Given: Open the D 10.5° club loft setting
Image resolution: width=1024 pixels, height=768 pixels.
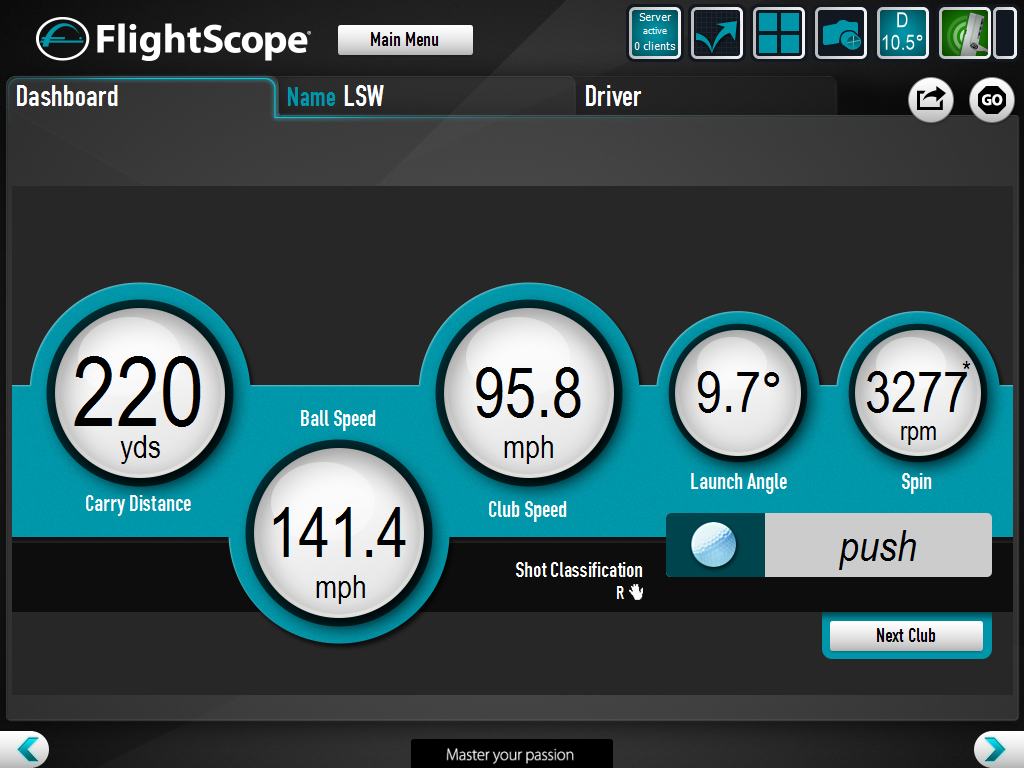Looking at the screenshot, I should point(903,33).
